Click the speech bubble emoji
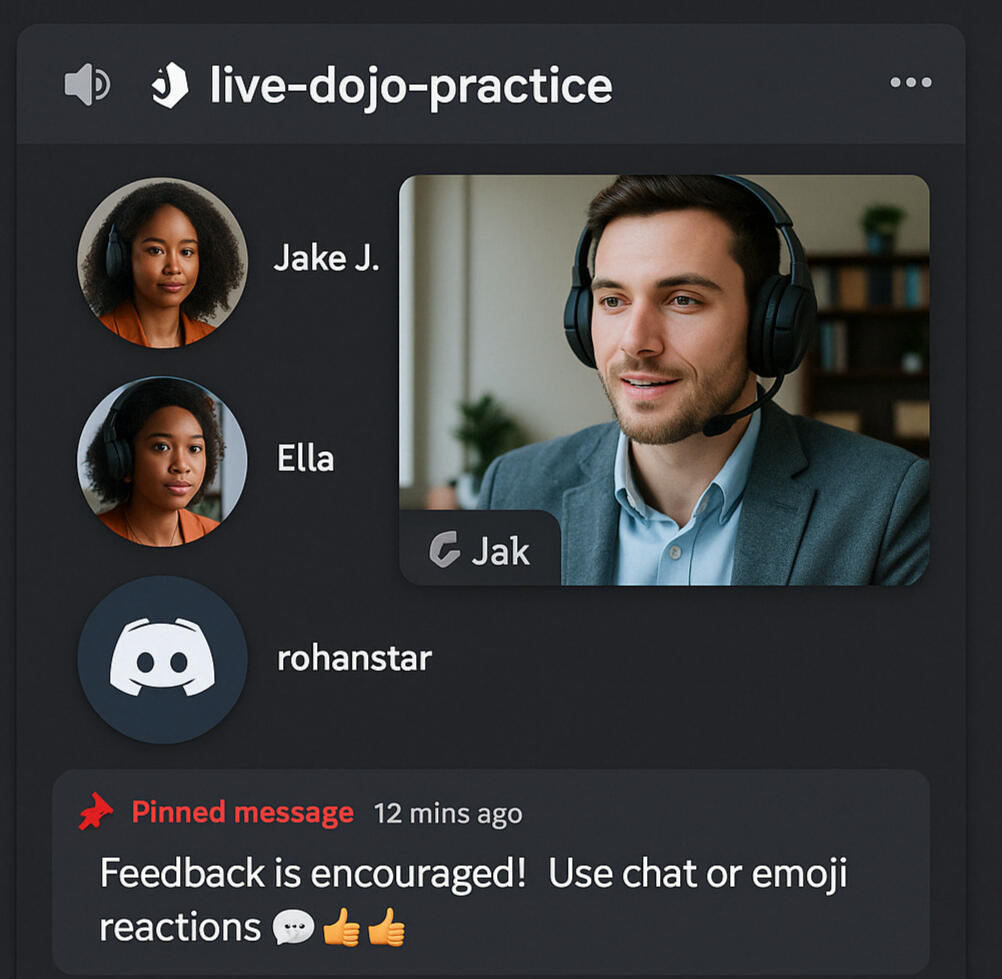The width and height of the screenshot is (1002, 979). point(293,928)
